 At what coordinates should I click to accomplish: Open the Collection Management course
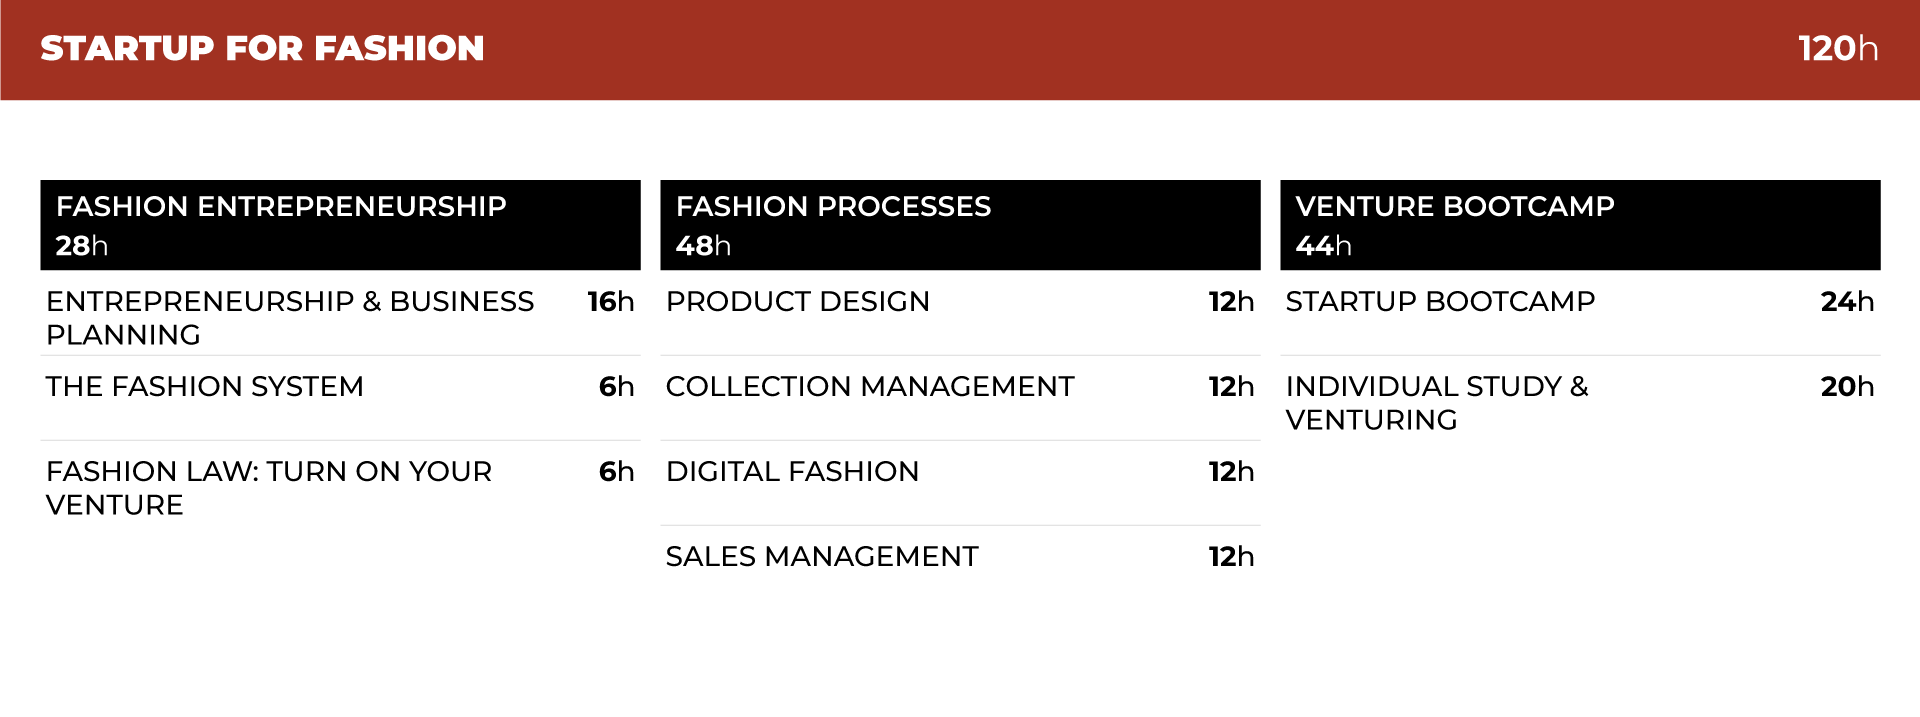960,398
